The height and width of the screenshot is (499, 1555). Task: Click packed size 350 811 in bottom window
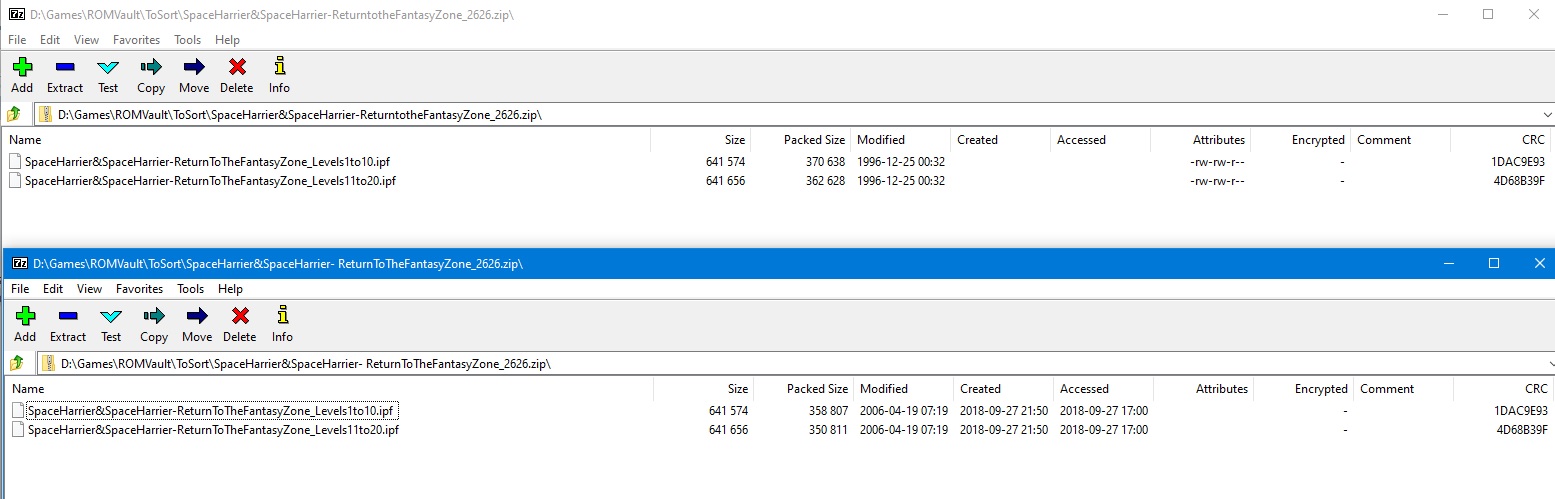pos(828,430)
